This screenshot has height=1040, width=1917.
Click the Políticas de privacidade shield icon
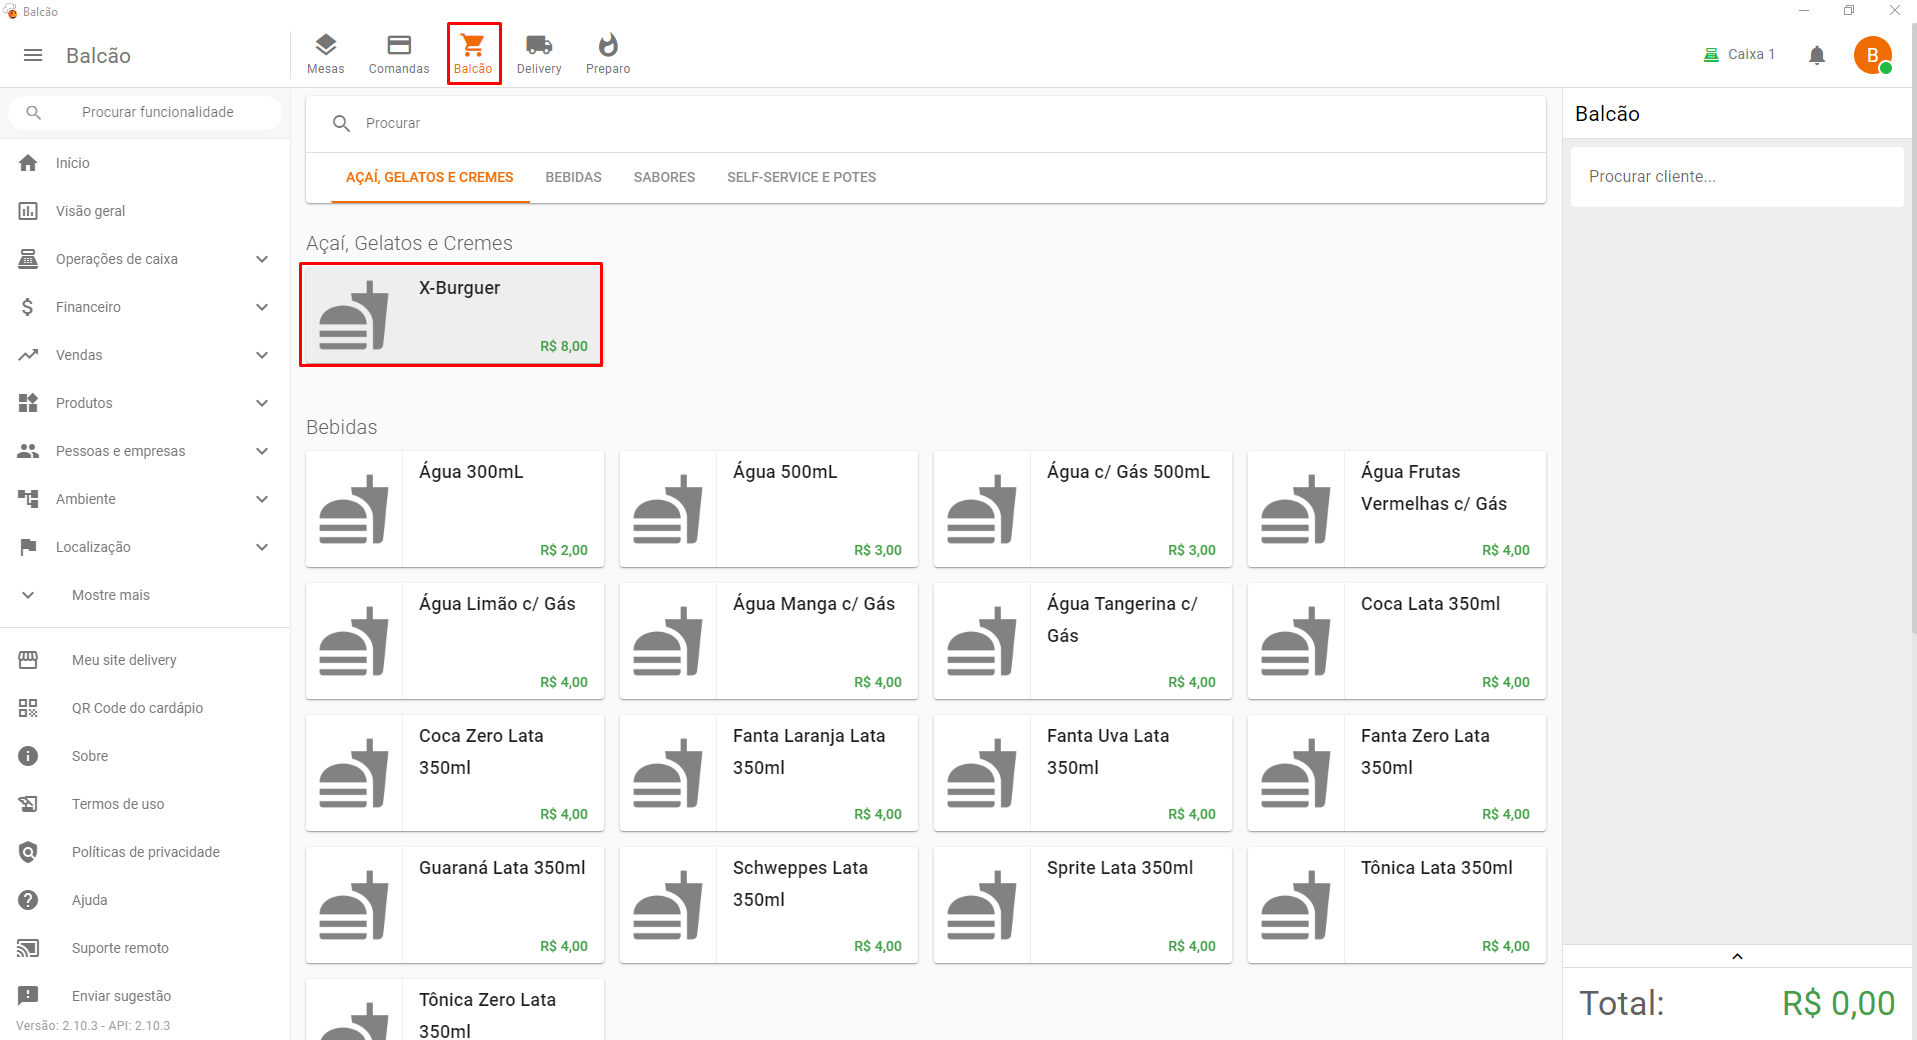[x=28, y=852]
